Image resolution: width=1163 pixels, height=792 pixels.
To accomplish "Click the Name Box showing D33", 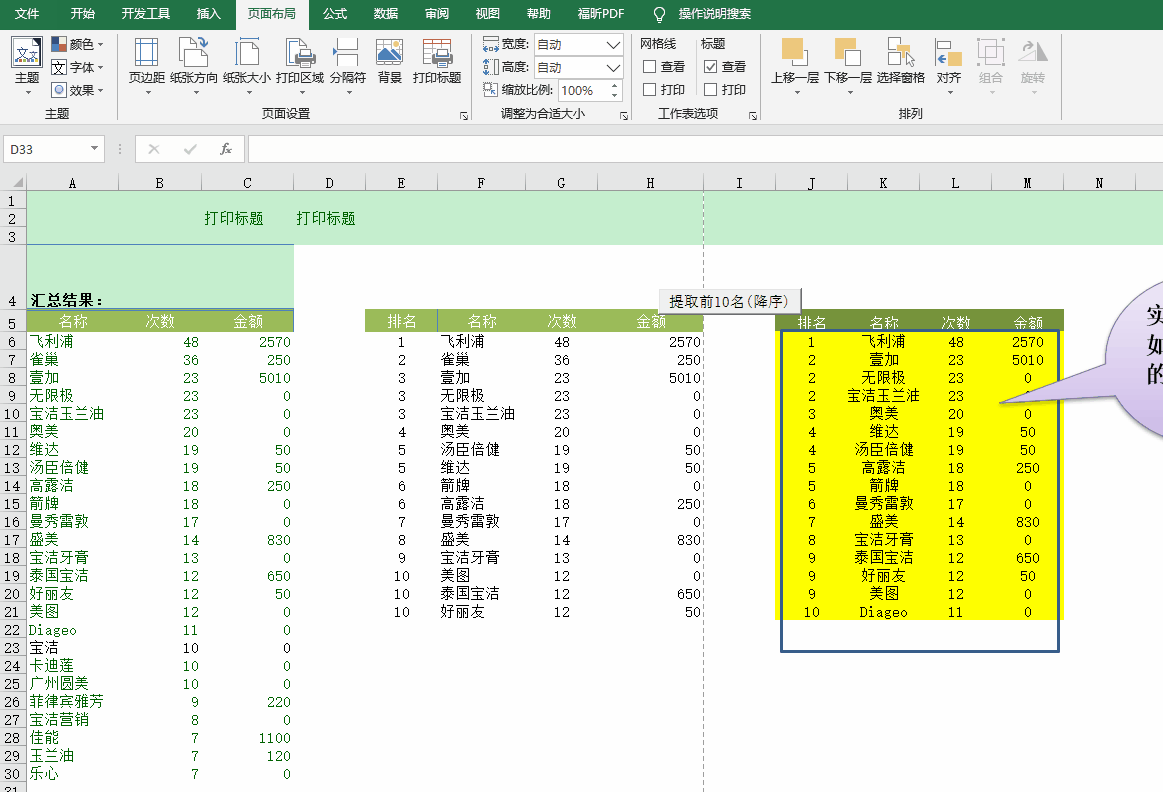I will coord(45,149).
